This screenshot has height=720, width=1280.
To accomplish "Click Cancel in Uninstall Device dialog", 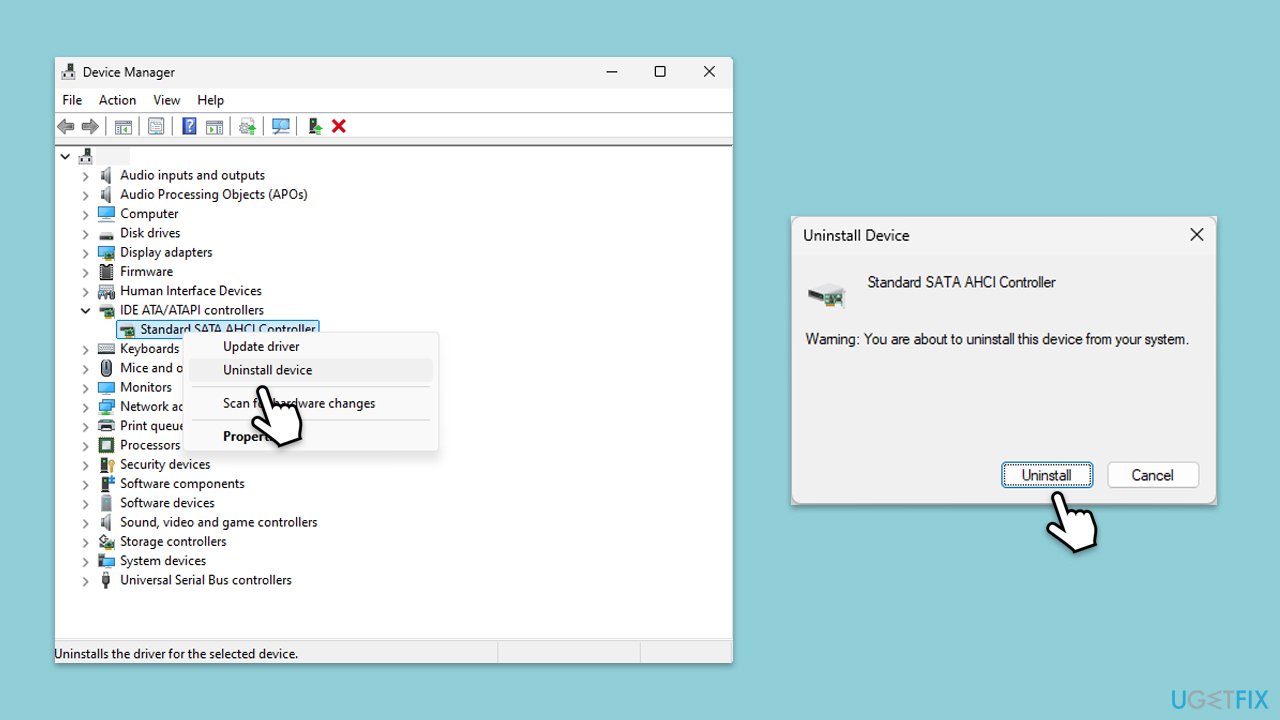I will click(1152, 475).
